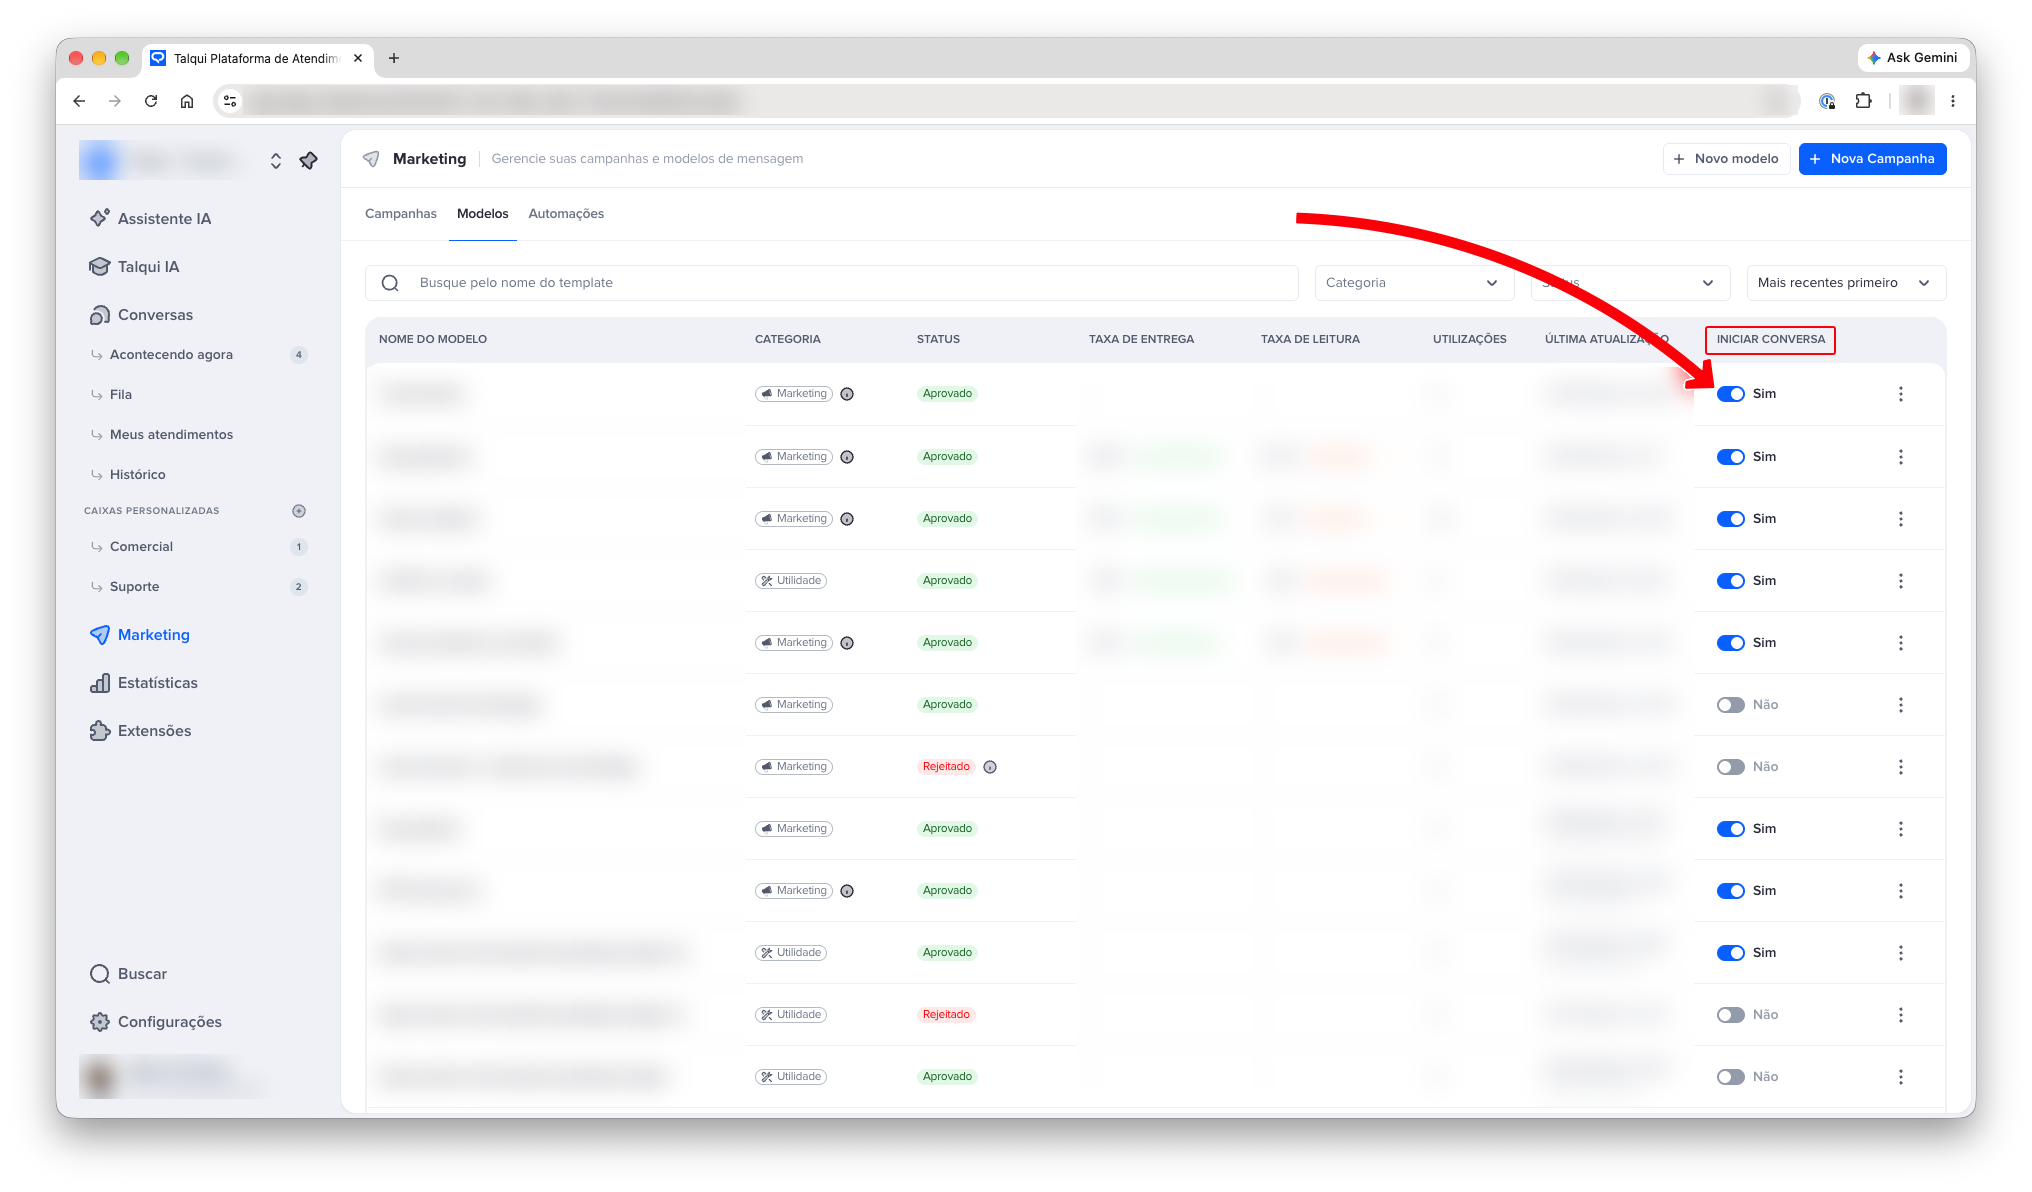The width and height of the screenshot is (2032, 1192).
Task: Open a new browser tab
Action: tap(394, 58)
